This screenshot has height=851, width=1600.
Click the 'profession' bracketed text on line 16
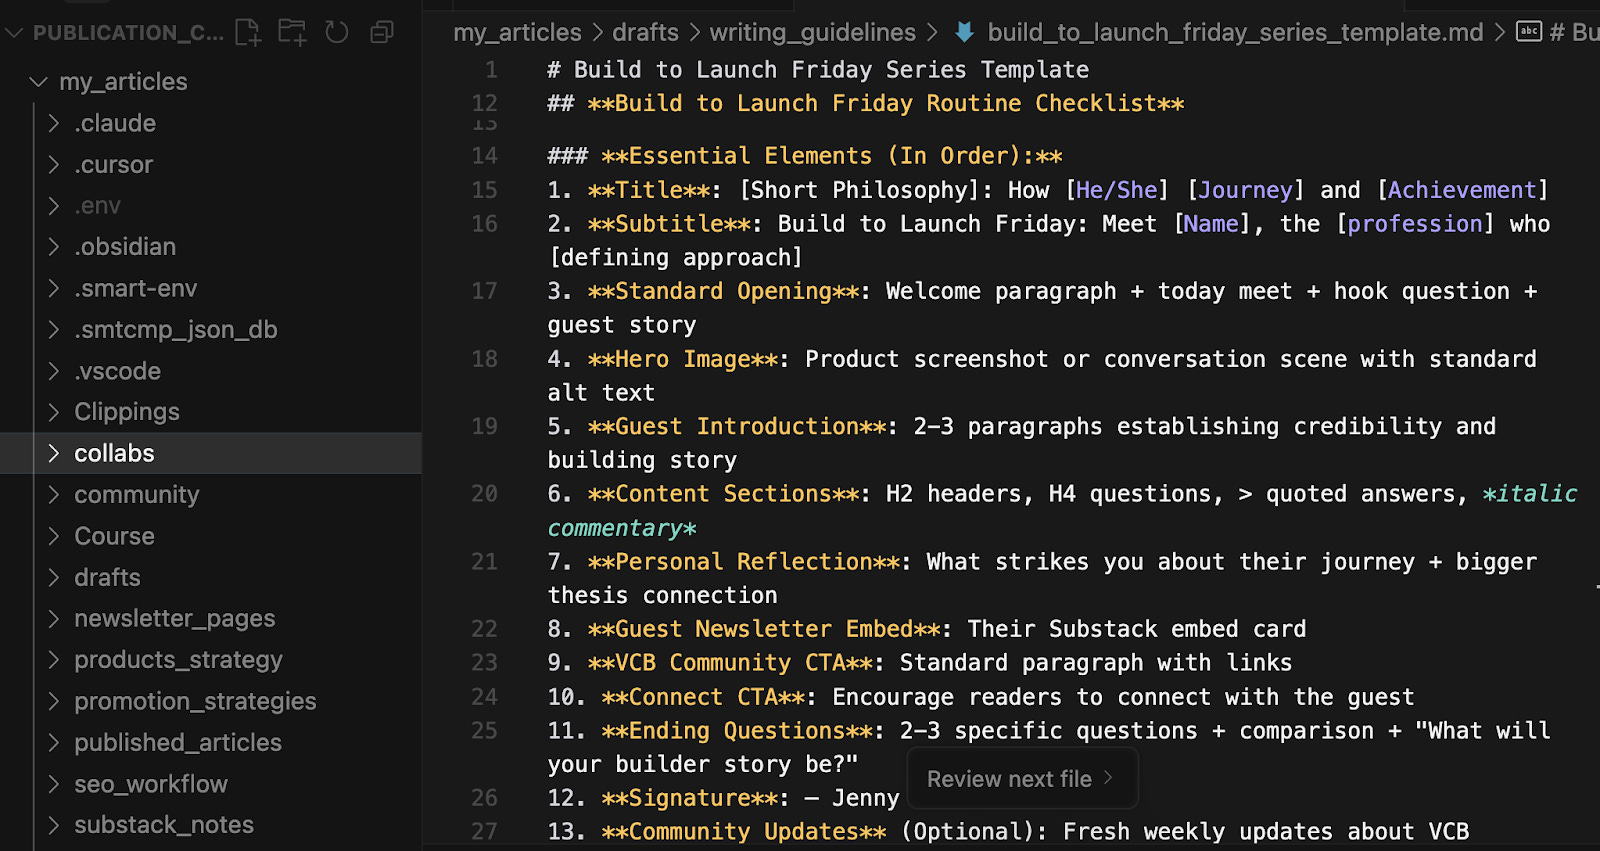[1415, 224]
